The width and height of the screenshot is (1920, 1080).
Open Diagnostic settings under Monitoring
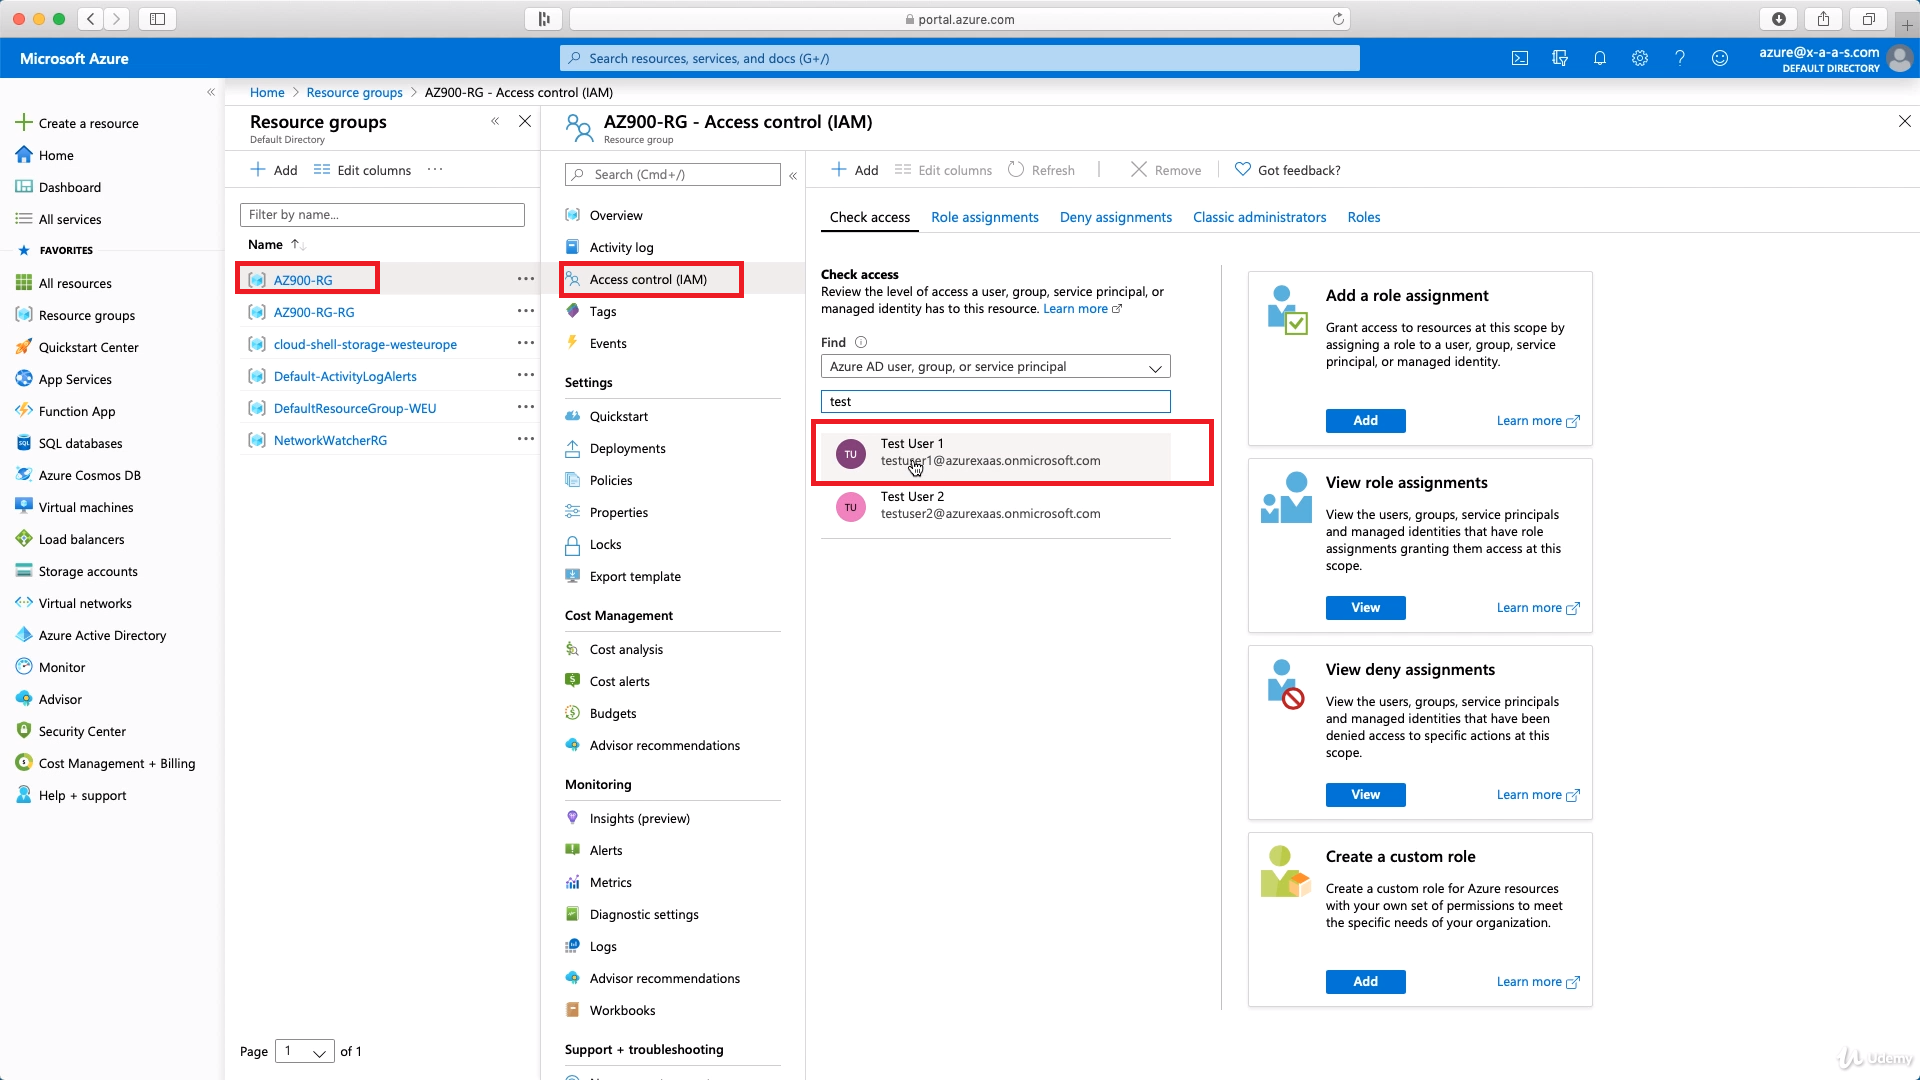point(644,914)
